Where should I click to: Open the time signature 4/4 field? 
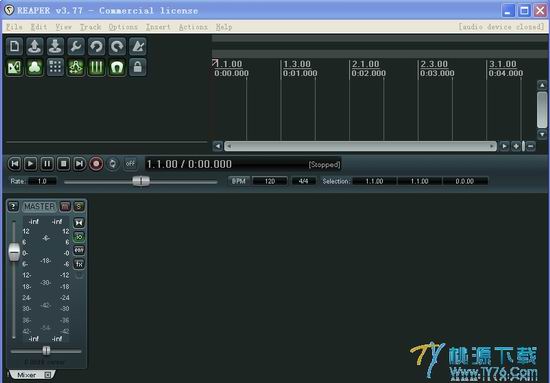tap(303, 181)
